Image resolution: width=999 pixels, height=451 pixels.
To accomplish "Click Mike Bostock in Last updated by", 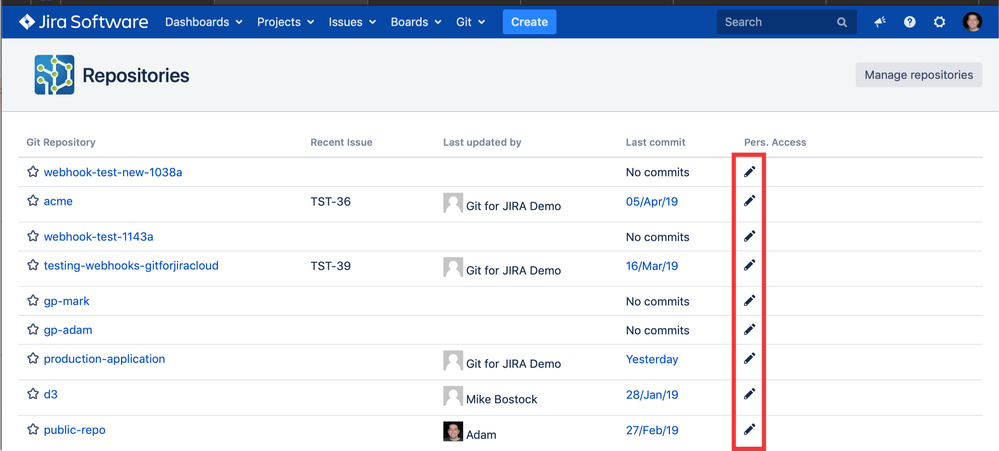I will click(501, 399).
